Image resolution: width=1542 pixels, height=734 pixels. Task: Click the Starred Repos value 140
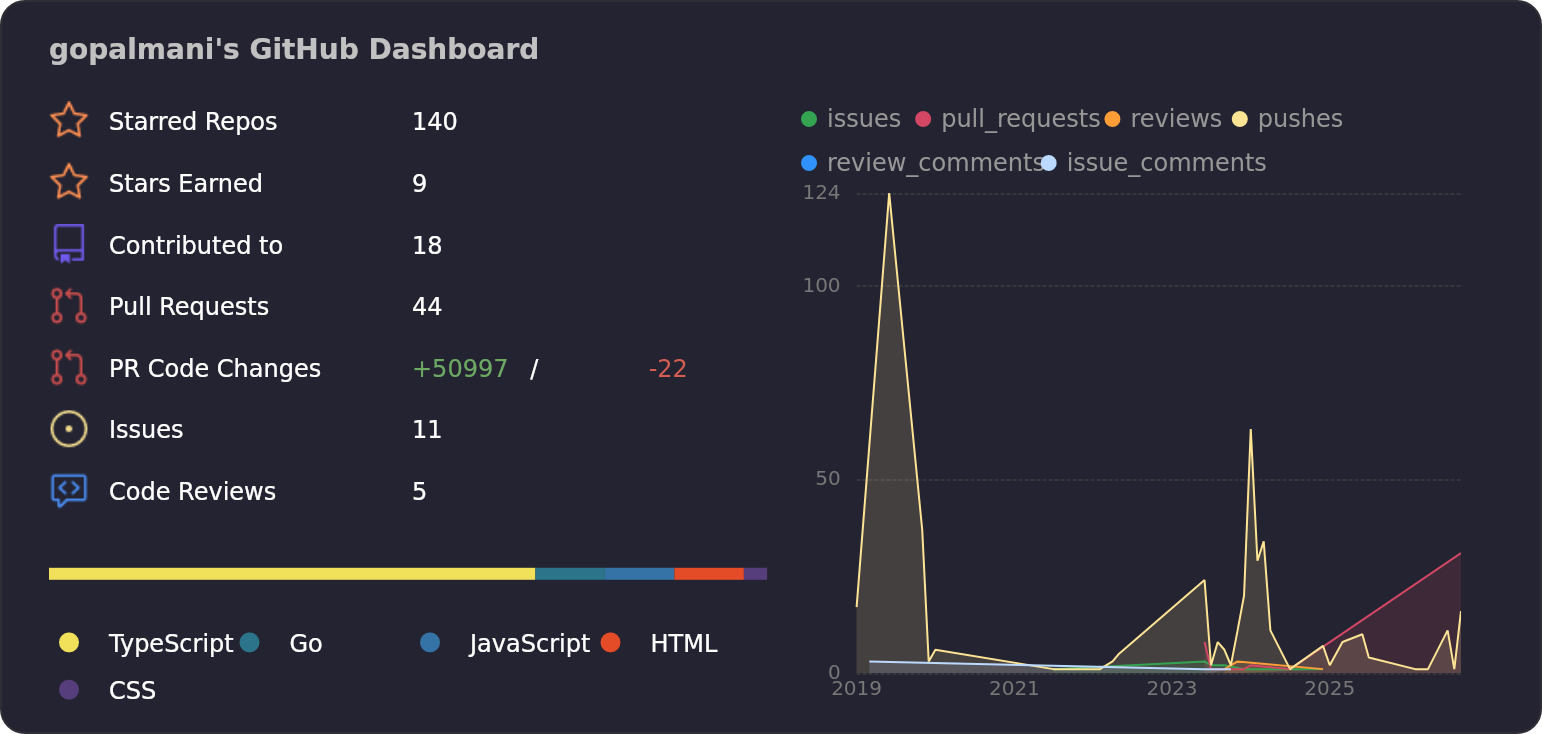(435, 122)
